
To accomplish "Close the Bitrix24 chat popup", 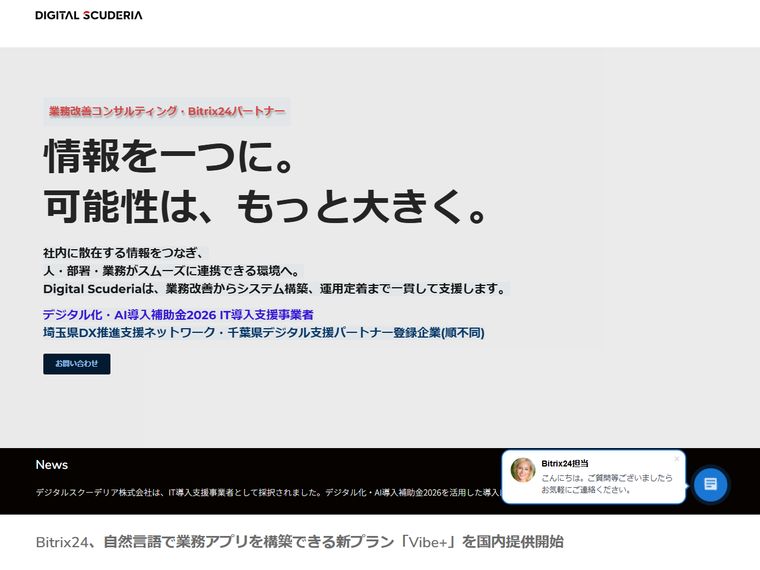I will pyautogui.click(x=677, y=459).
